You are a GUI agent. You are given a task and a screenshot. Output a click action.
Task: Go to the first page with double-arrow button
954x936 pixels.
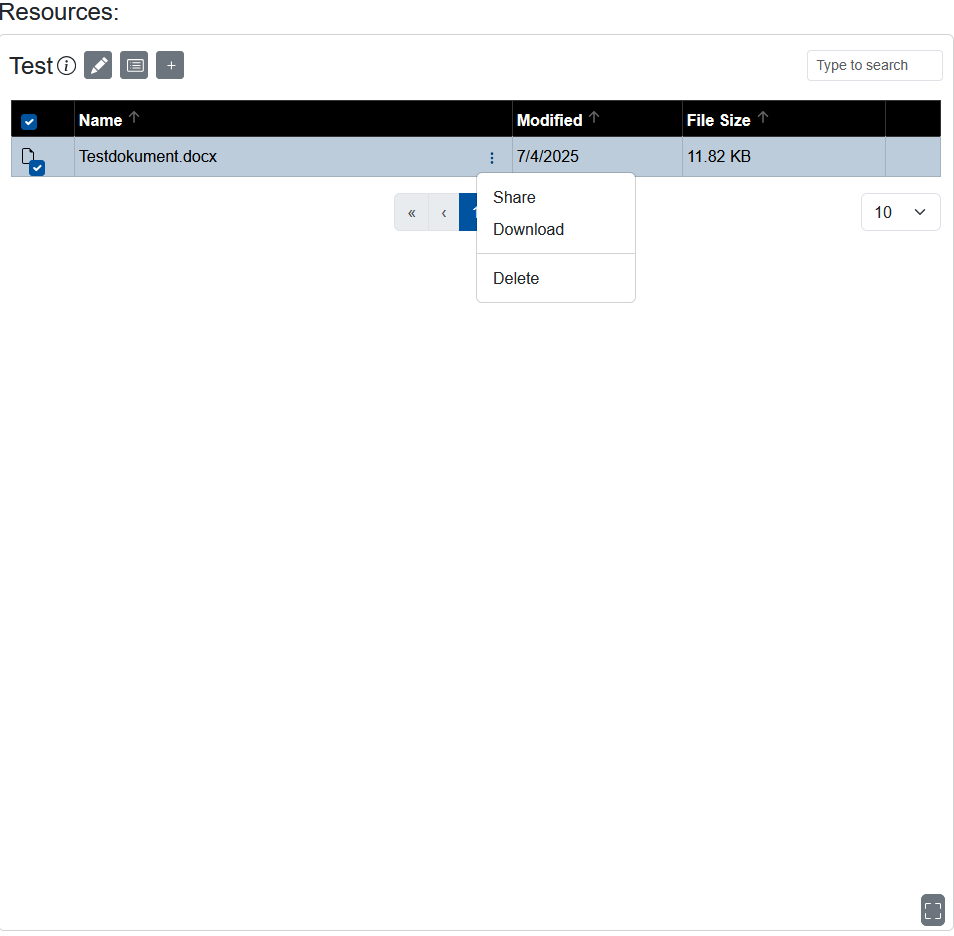point(411,212)
